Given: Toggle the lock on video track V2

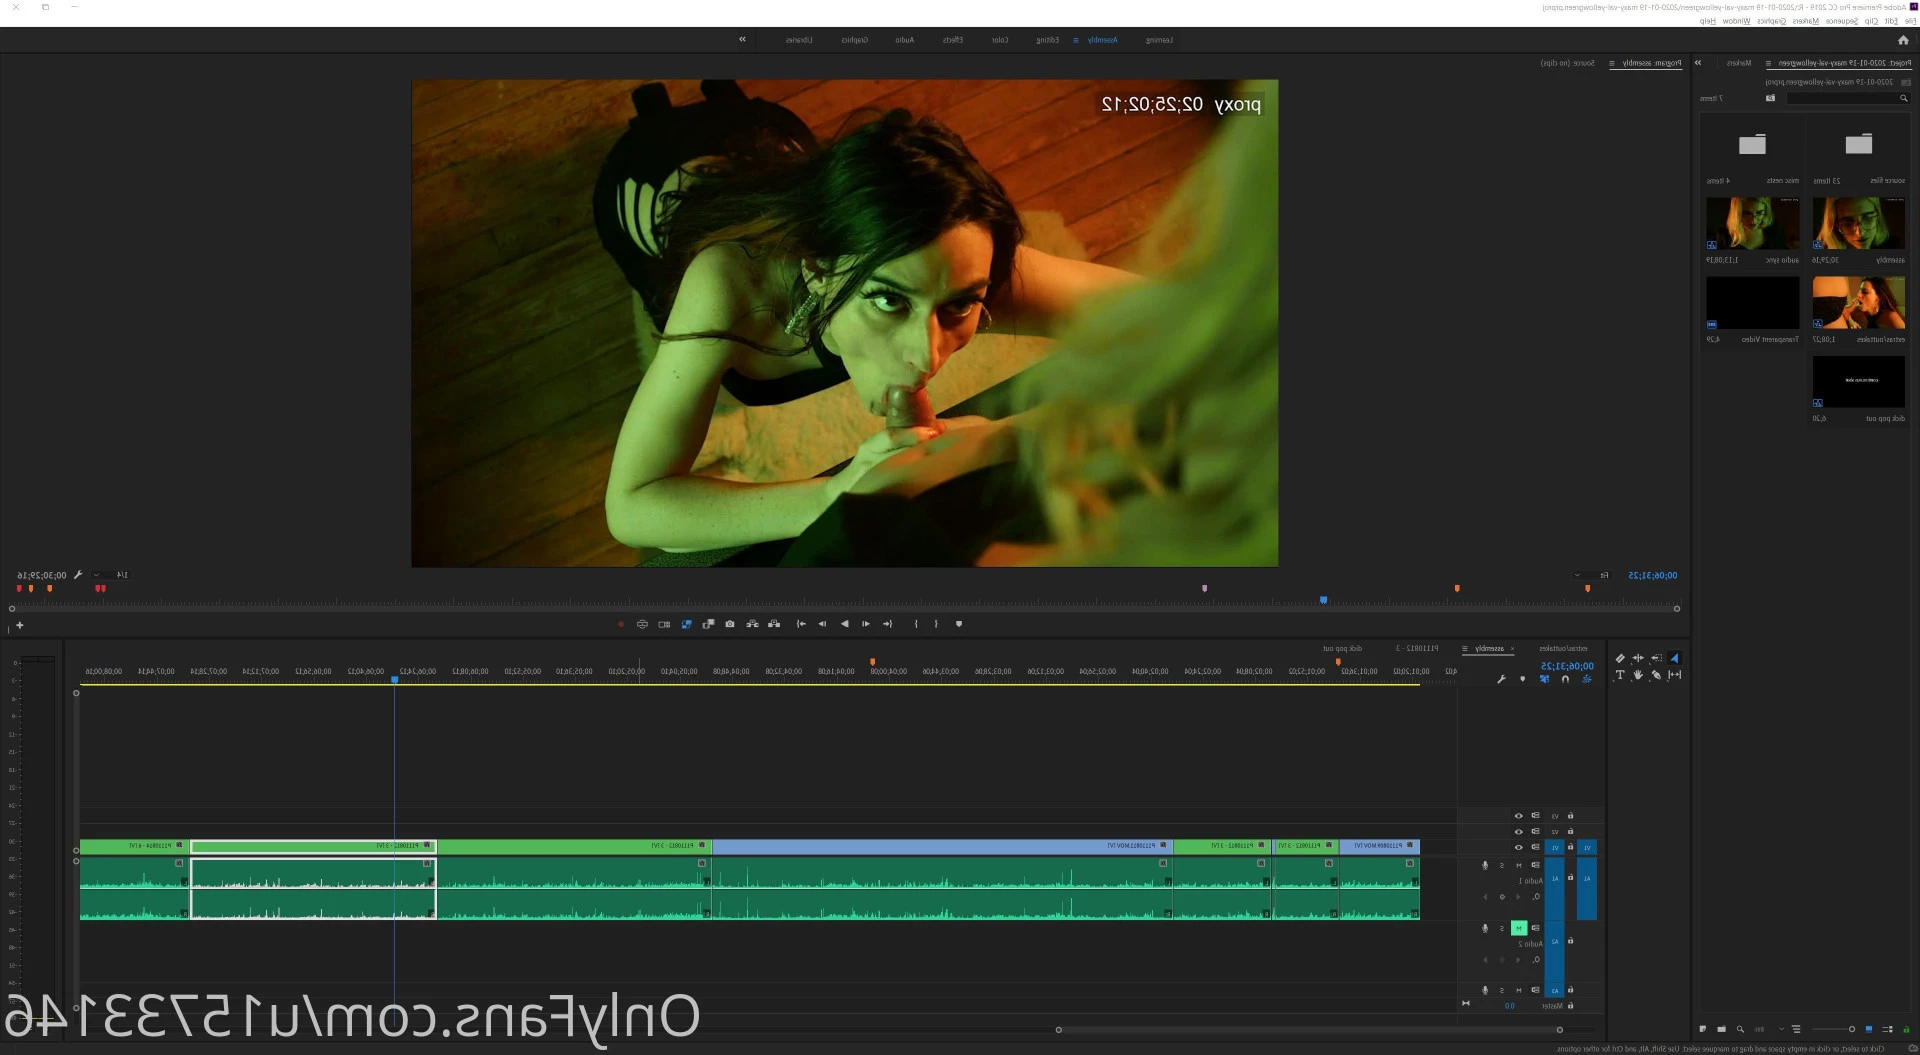Looking at the screenshot, I should tap(1570, 831).
